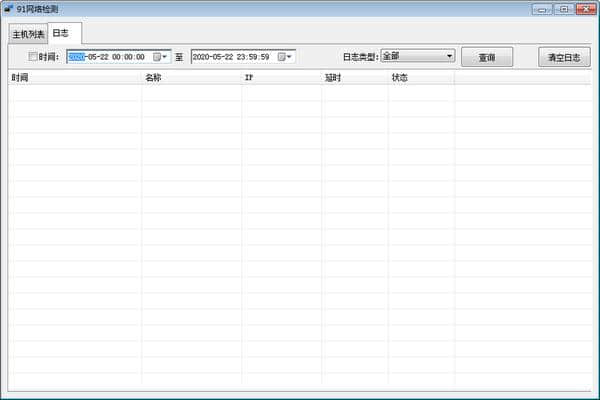Click the 查询 button

[487, 57]
